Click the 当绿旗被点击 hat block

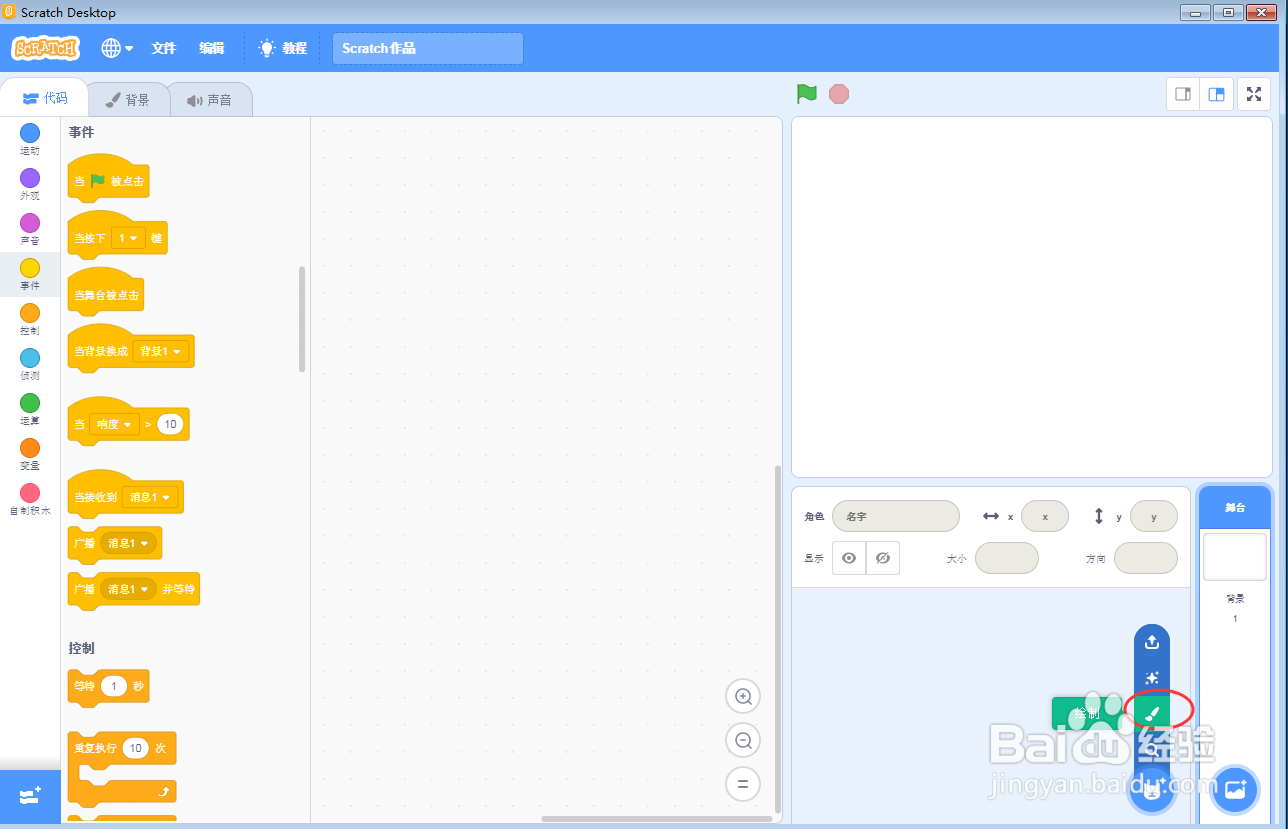108,178
